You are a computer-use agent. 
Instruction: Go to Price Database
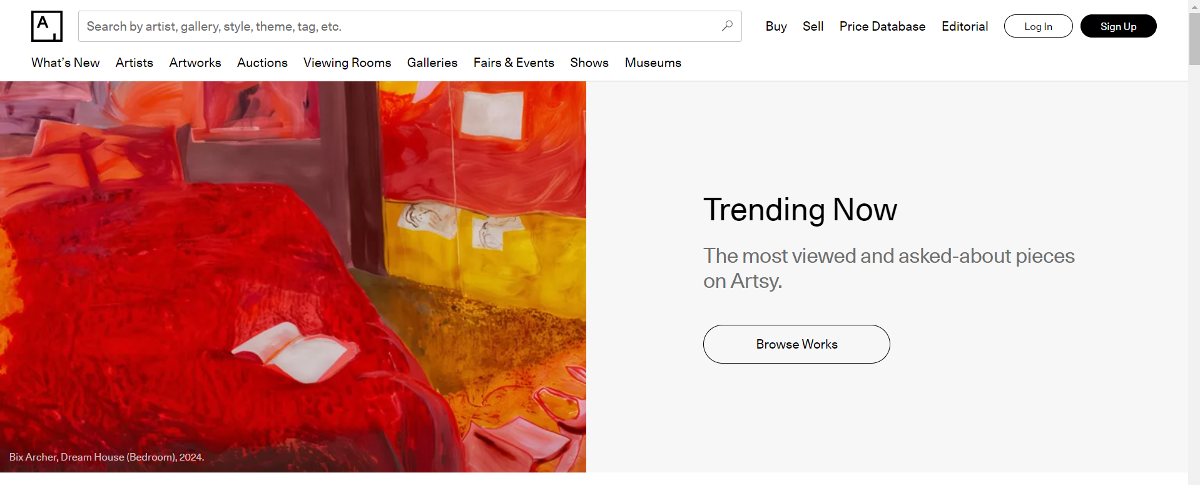tap(882, 27)
